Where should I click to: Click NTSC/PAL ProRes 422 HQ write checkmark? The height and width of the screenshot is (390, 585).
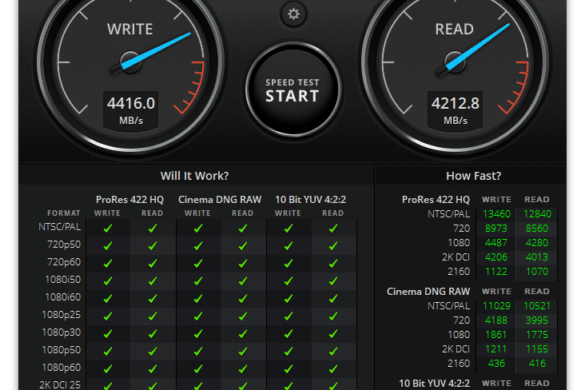(108, 228)
